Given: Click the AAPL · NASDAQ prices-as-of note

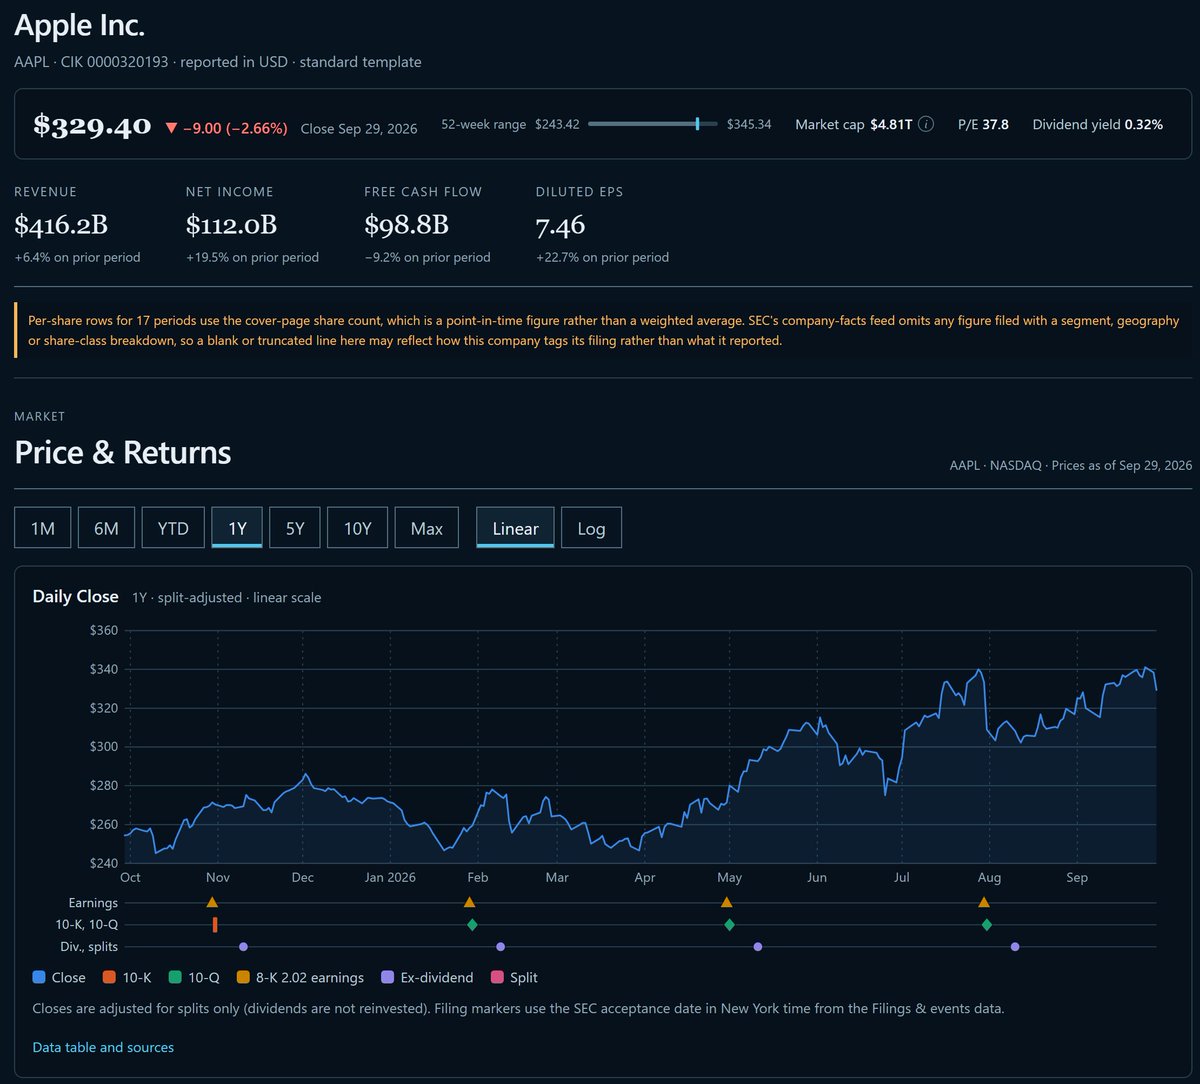Looking at the screenshot, I should (1070, 465).
